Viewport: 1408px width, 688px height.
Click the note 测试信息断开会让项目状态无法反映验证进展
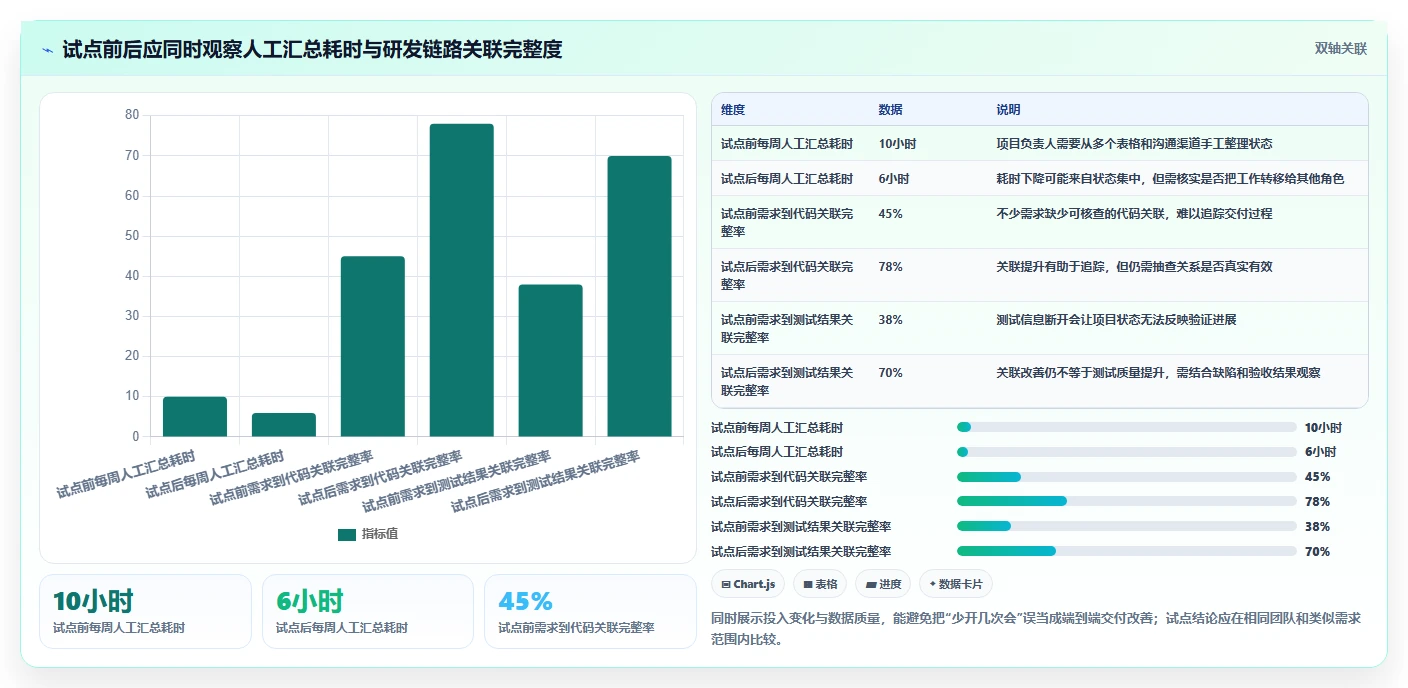pos(1116,320)
